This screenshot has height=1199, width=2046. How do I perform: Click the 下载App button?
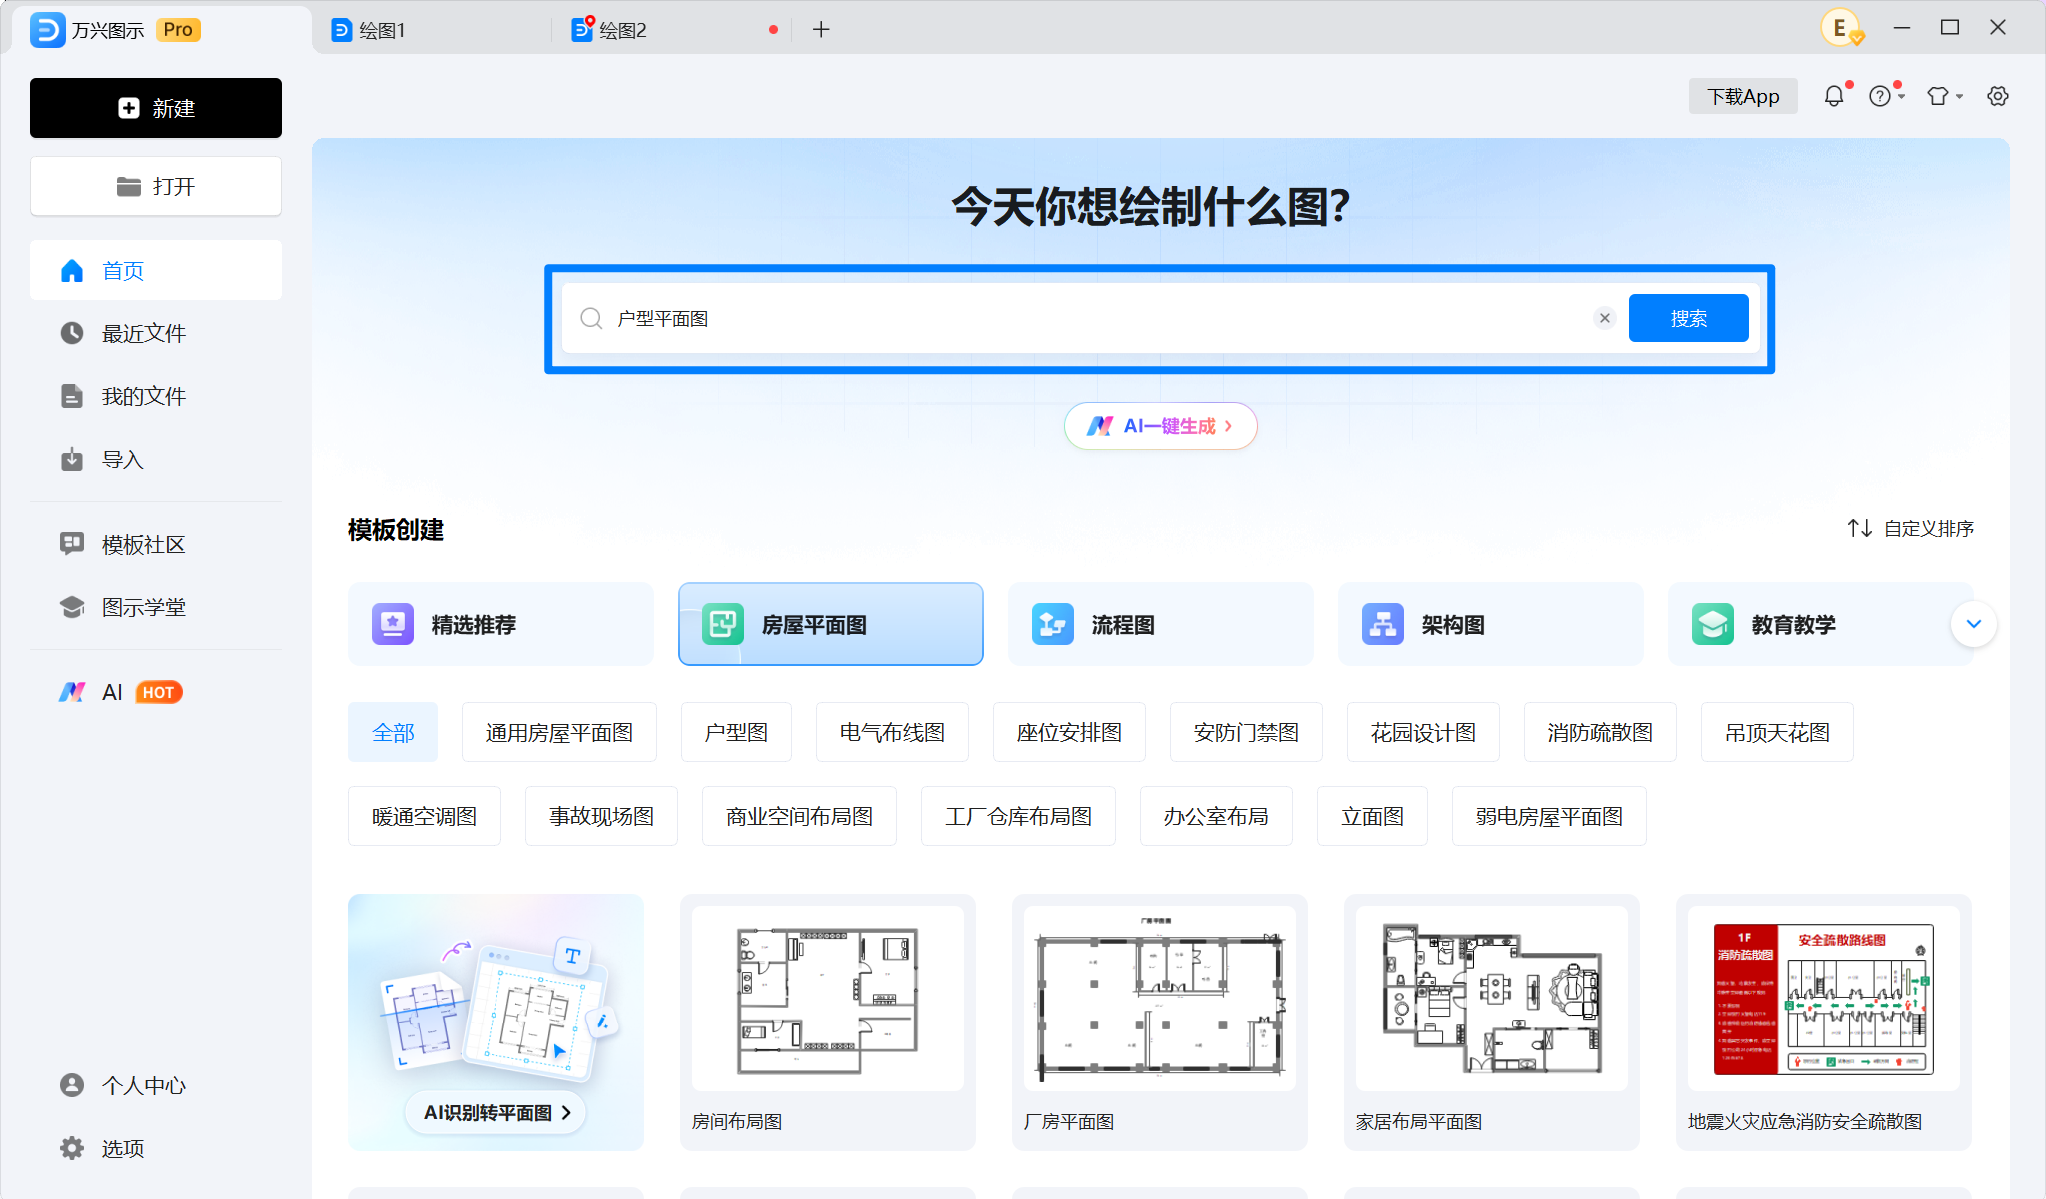tap(1743, 96)
